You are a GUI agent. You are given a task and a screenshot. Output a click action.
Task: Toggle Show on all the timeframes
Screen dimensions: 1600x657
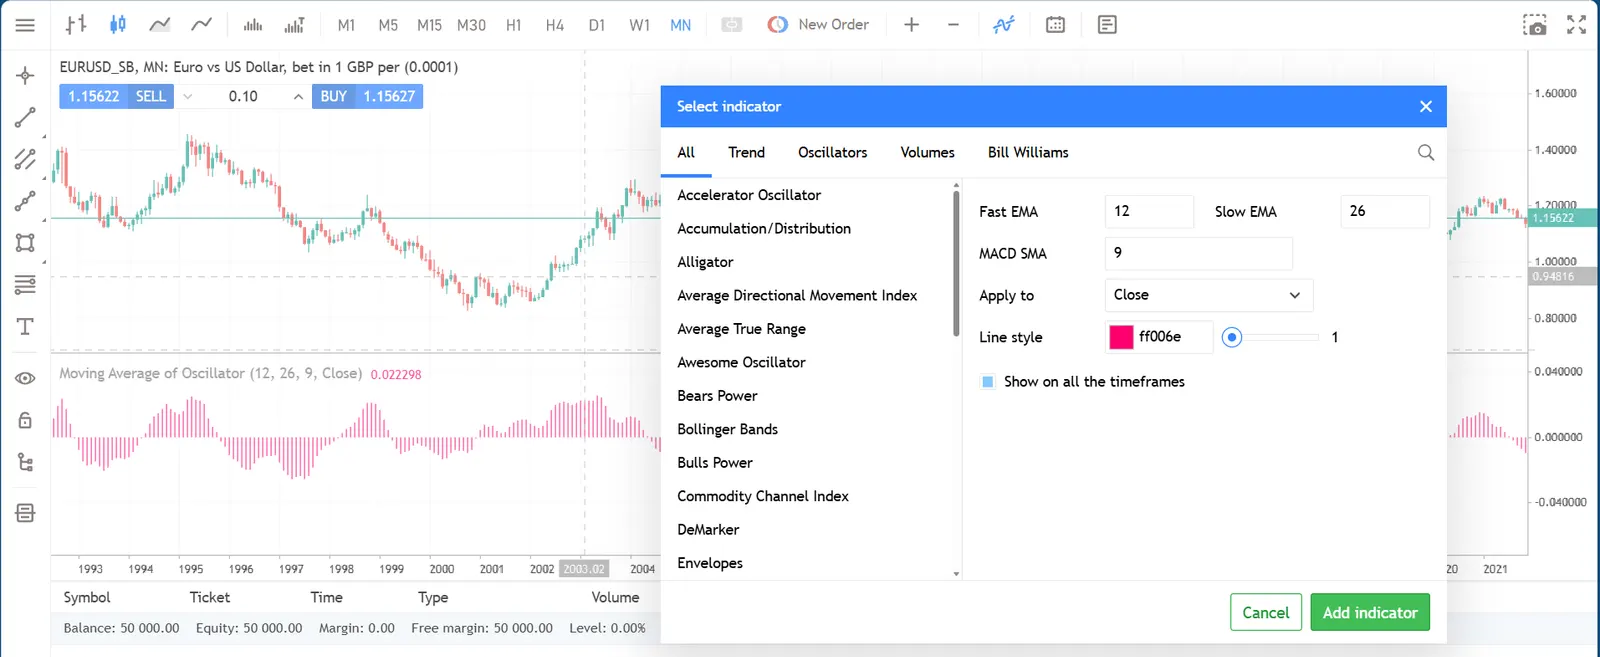point(988,382)
